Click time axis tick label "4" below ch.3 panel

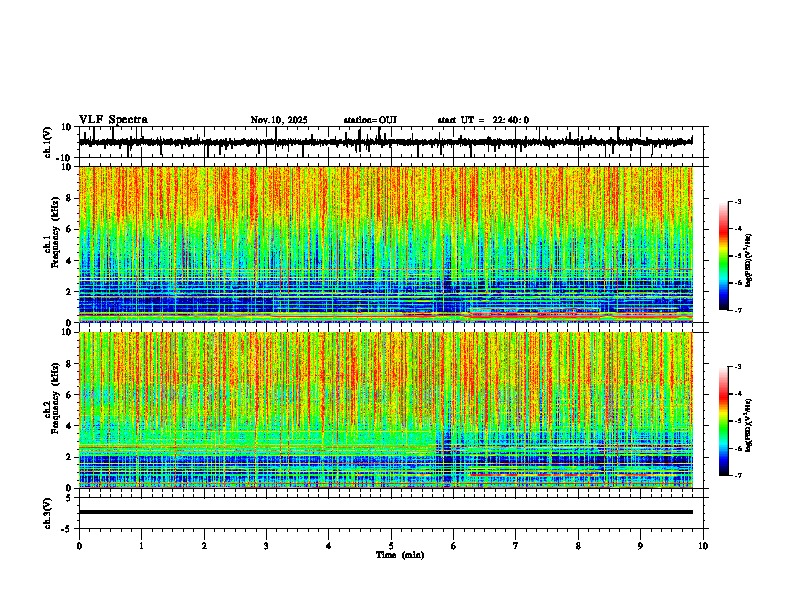[329, 546]
